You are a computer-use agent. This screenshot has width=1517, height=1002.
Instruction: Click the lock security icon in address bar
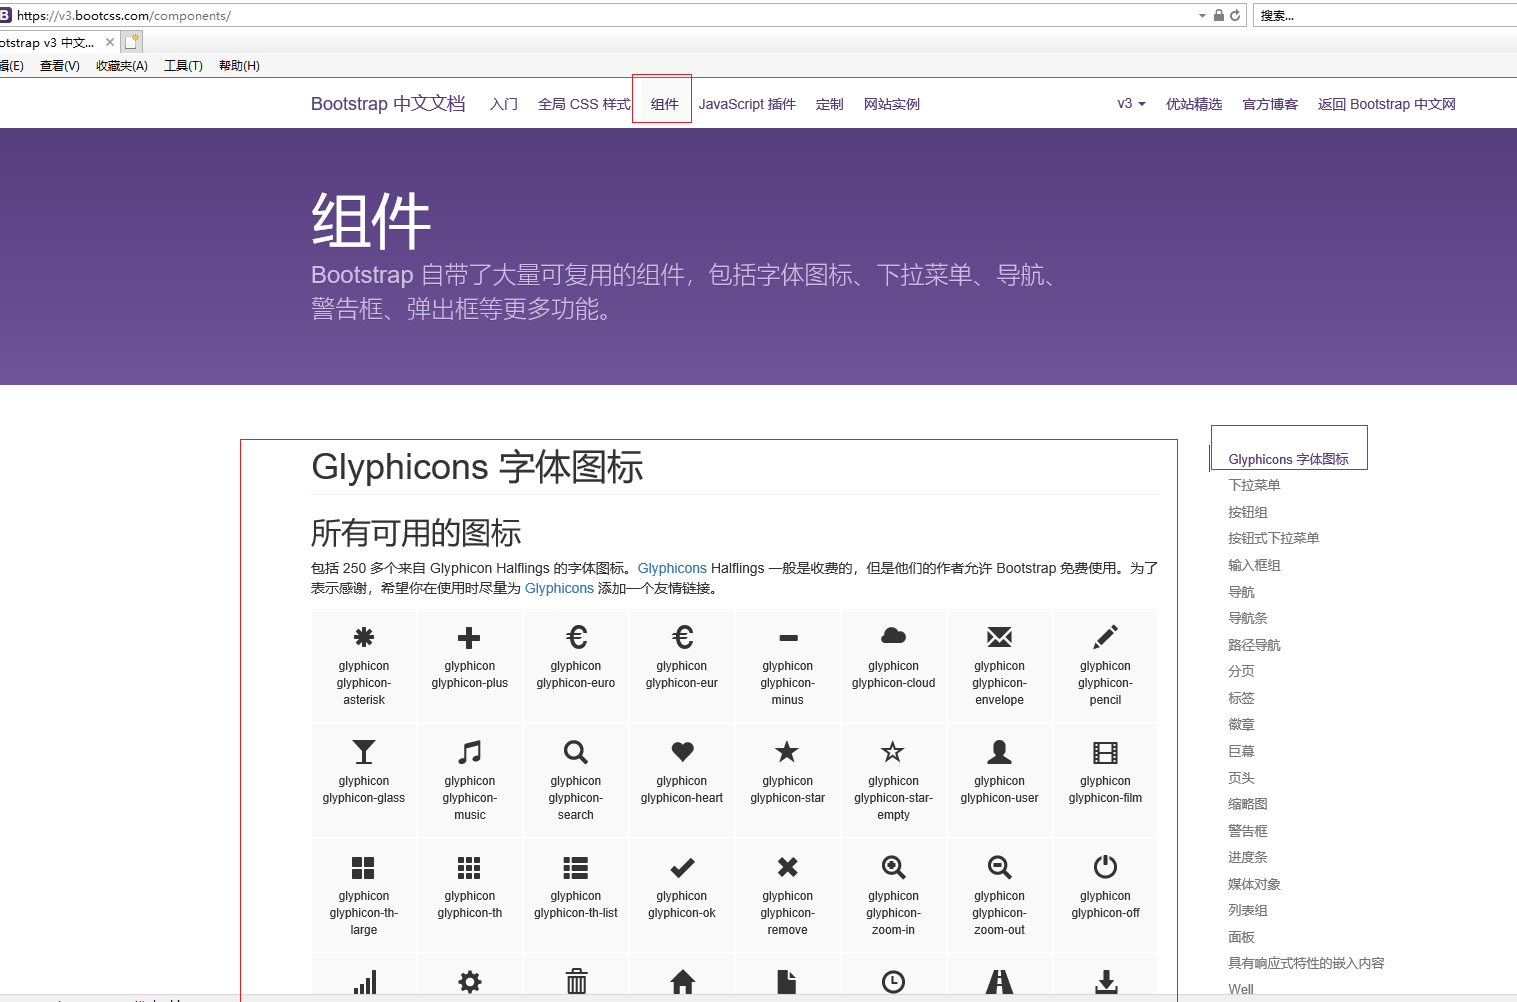(x=1219, y=15)
